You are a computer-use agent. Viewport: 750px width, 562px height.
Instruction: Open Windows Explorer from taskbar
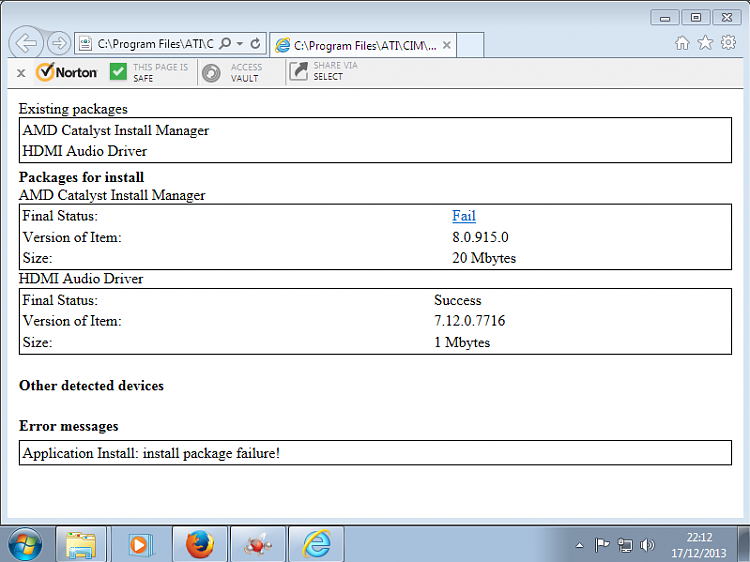coord(81,544)
